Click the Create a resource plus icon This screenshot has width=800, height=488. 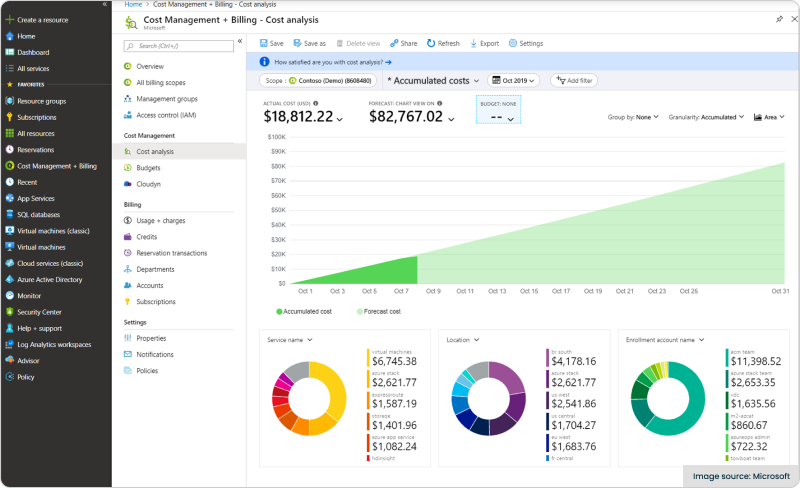pyautogui.click(x=9, y=20)
